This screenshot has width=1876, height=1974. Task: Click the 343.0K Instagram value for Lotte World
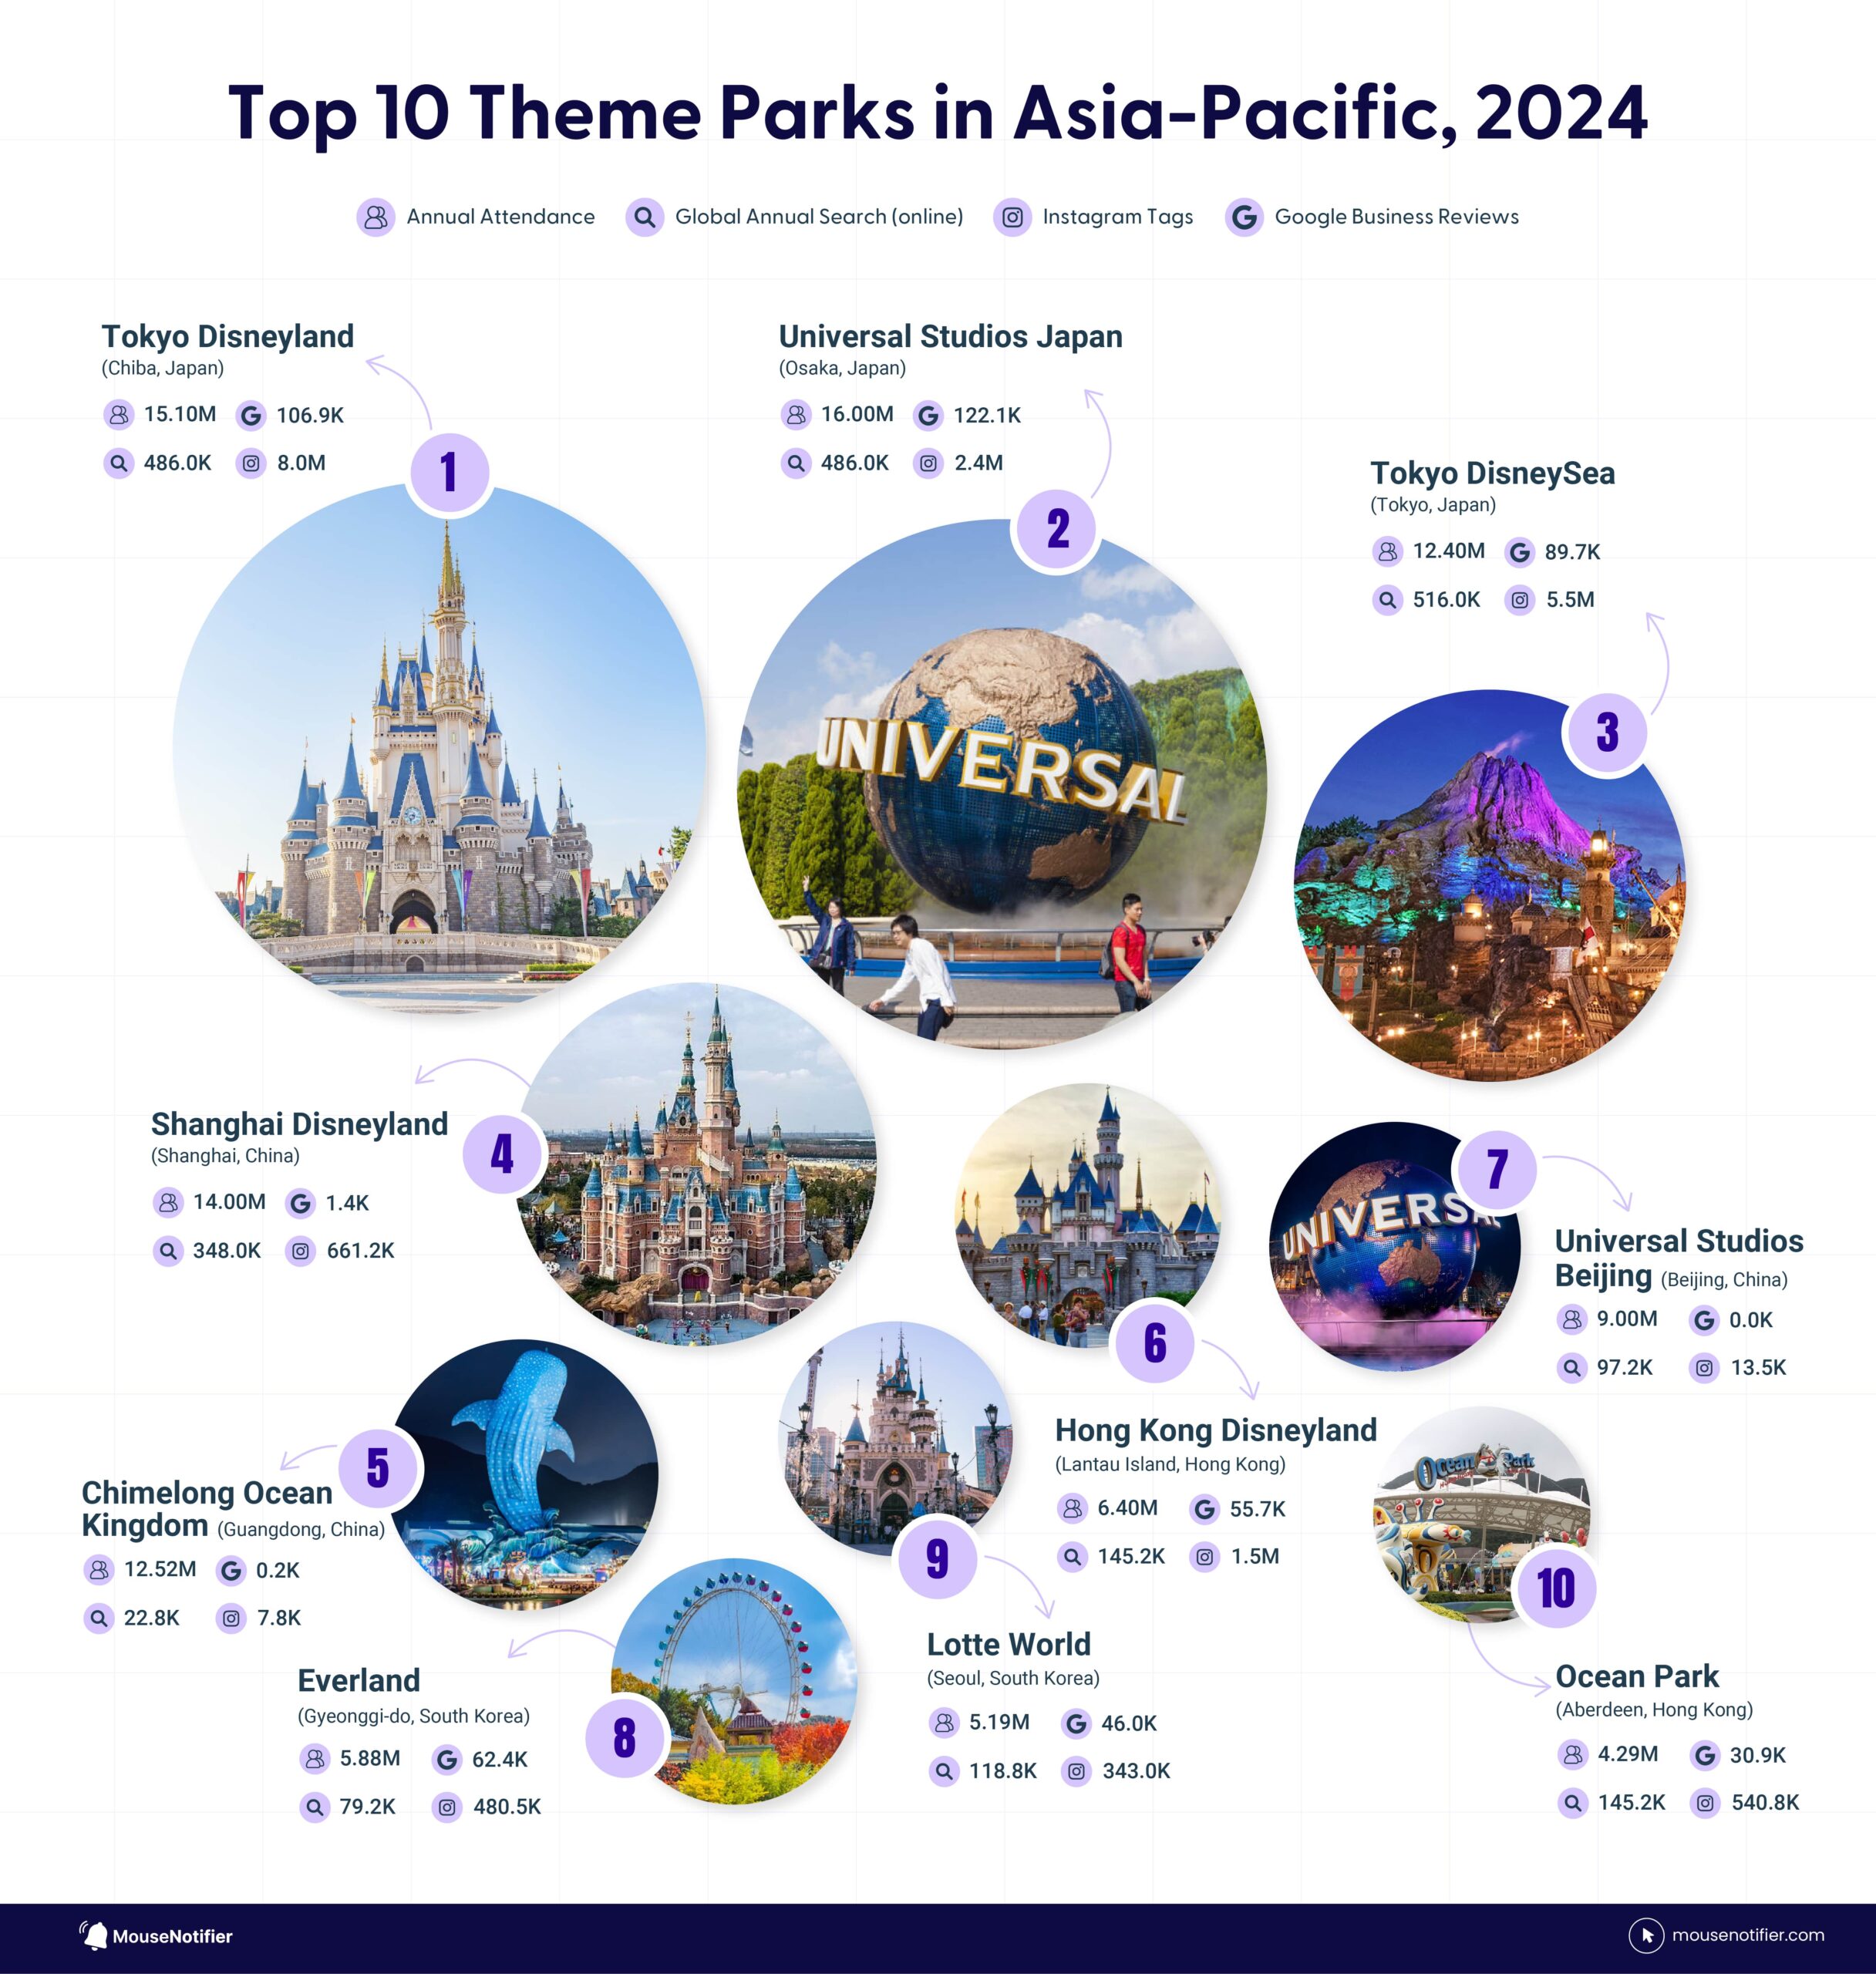coord(1136,1771)
